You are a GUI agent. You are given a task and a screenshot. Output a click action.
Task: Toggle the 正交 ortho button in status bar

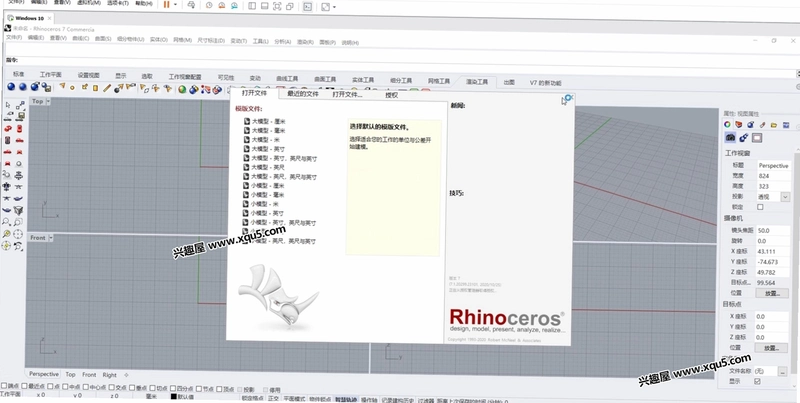pyautogui.click(x=273, y=399)
